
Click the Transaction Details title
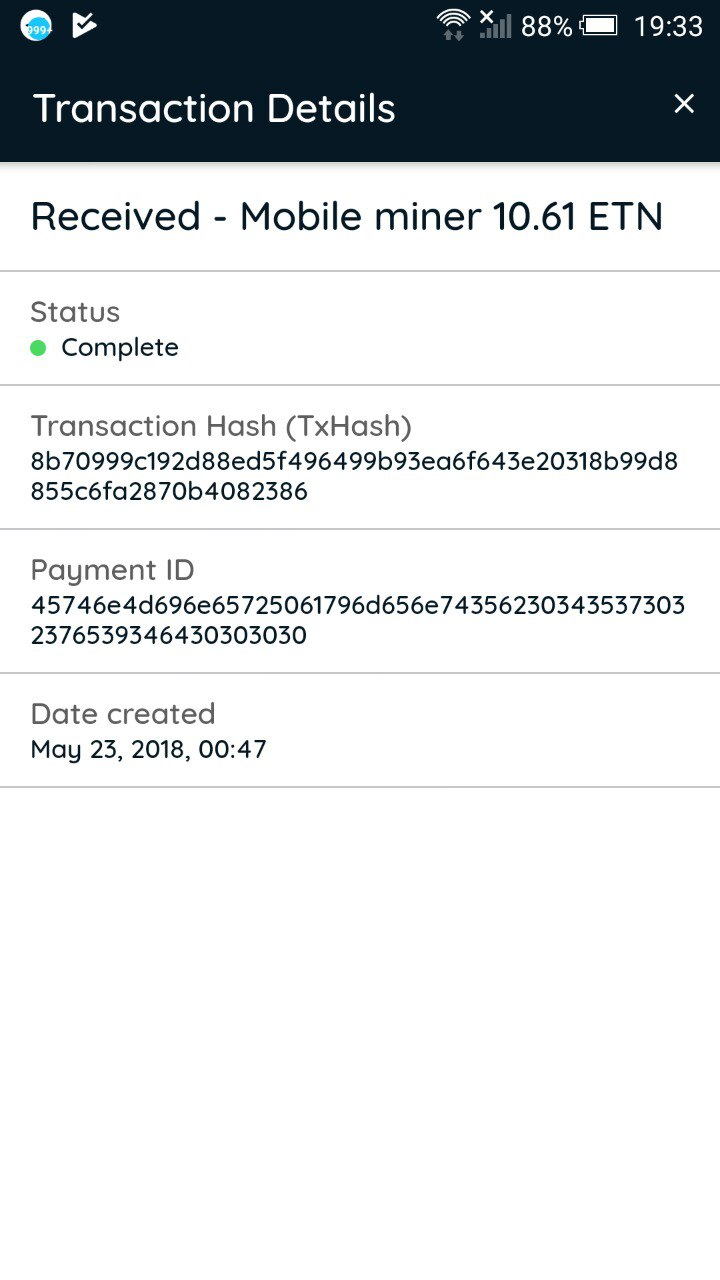point(214,108)
